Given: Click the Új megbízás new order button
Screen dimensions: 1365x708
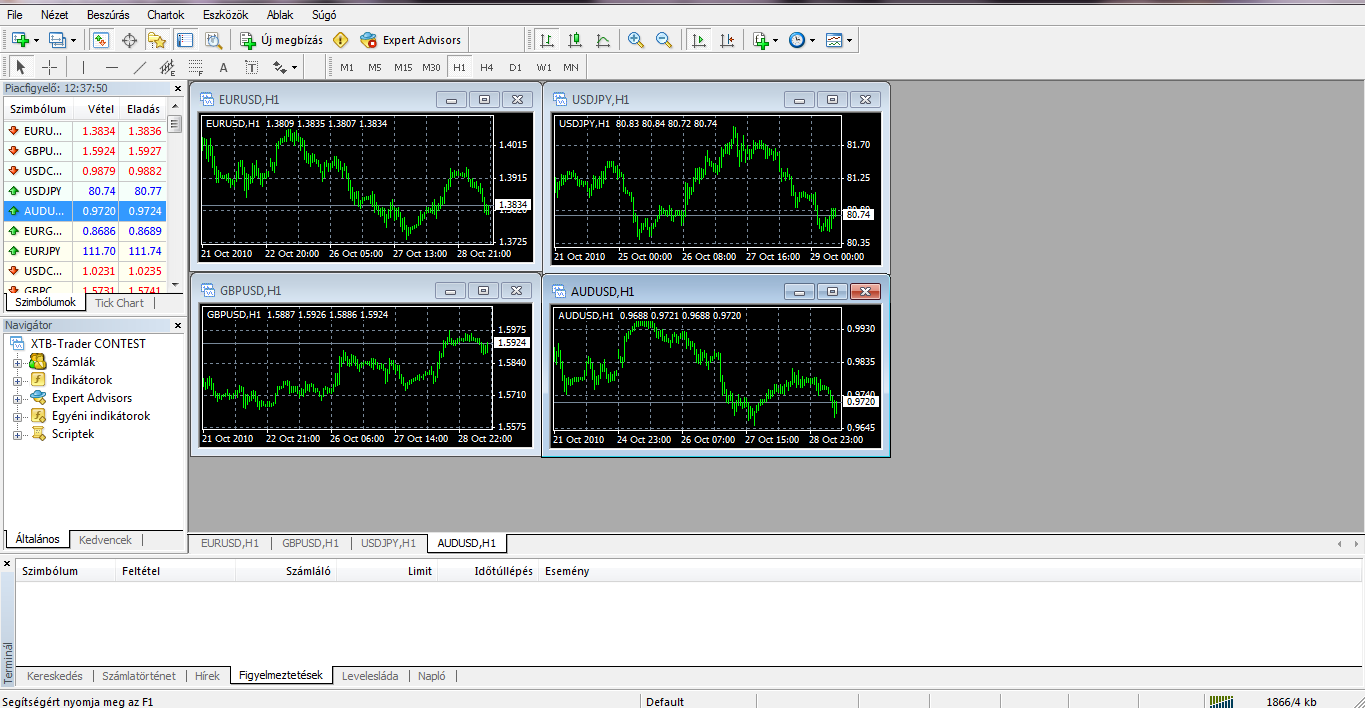Looking at the screenshot, I should tap(281, 40).
